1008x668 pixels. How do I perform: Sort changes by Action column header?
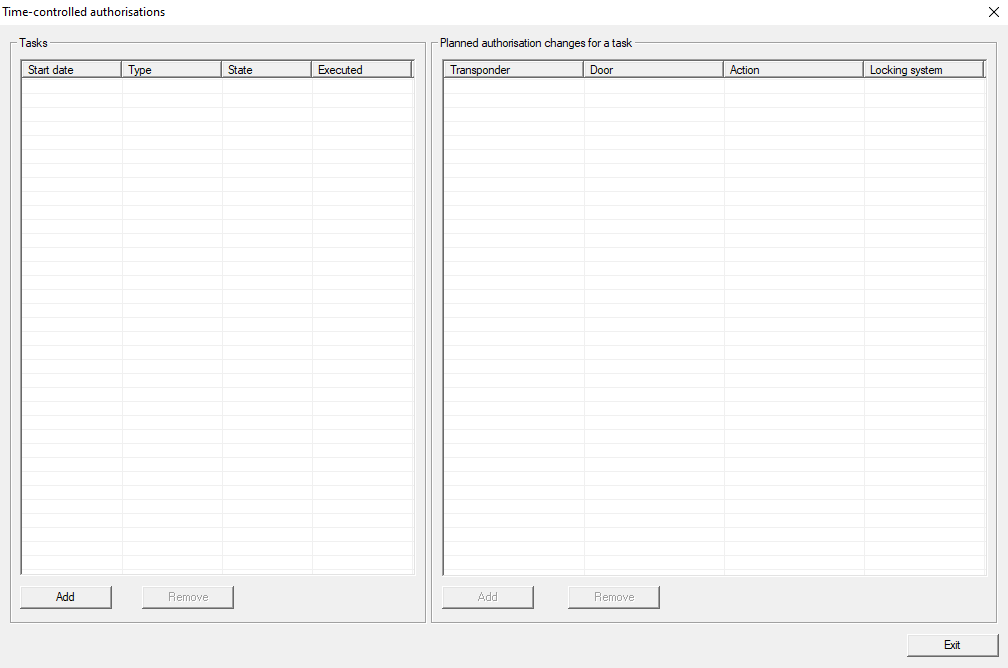pyautogui.click(x=793, y=70)
